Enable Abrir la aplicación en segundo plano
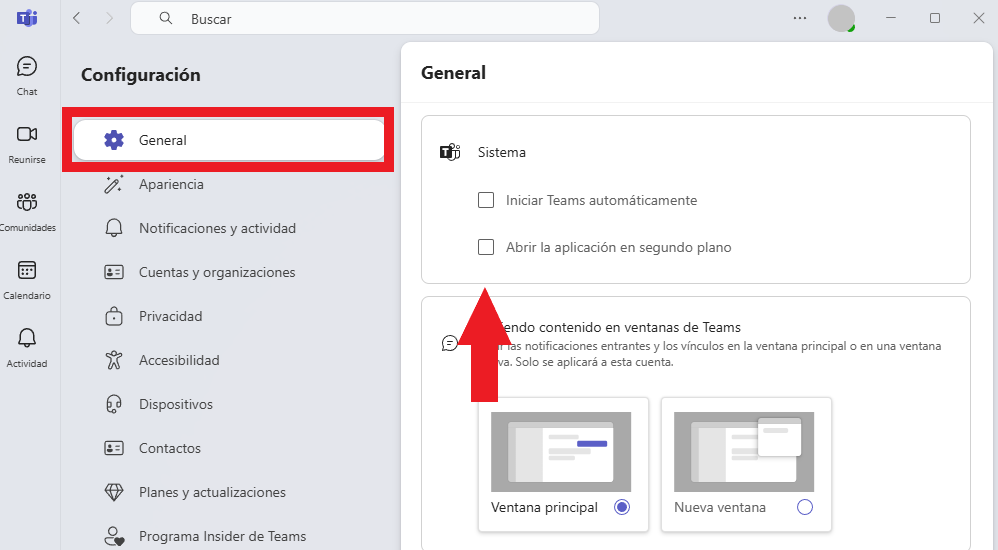This screenshot has height=550, width=998. 486,247
